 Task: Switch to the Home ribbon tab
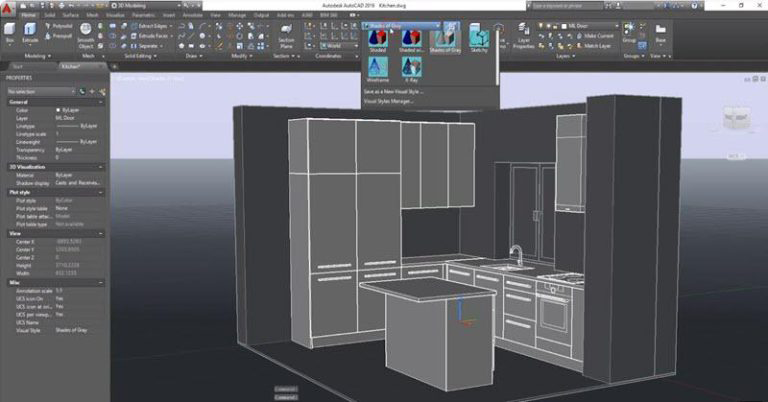click(27, 16)
